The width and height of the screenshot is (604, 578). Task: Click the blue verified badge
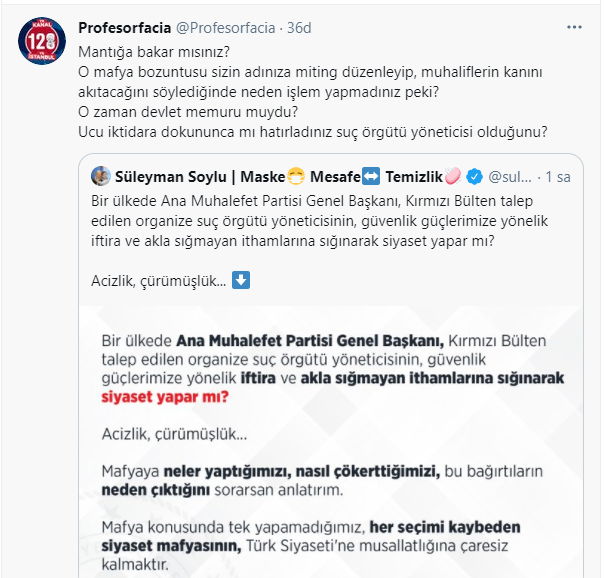click(x=473, y=177)
